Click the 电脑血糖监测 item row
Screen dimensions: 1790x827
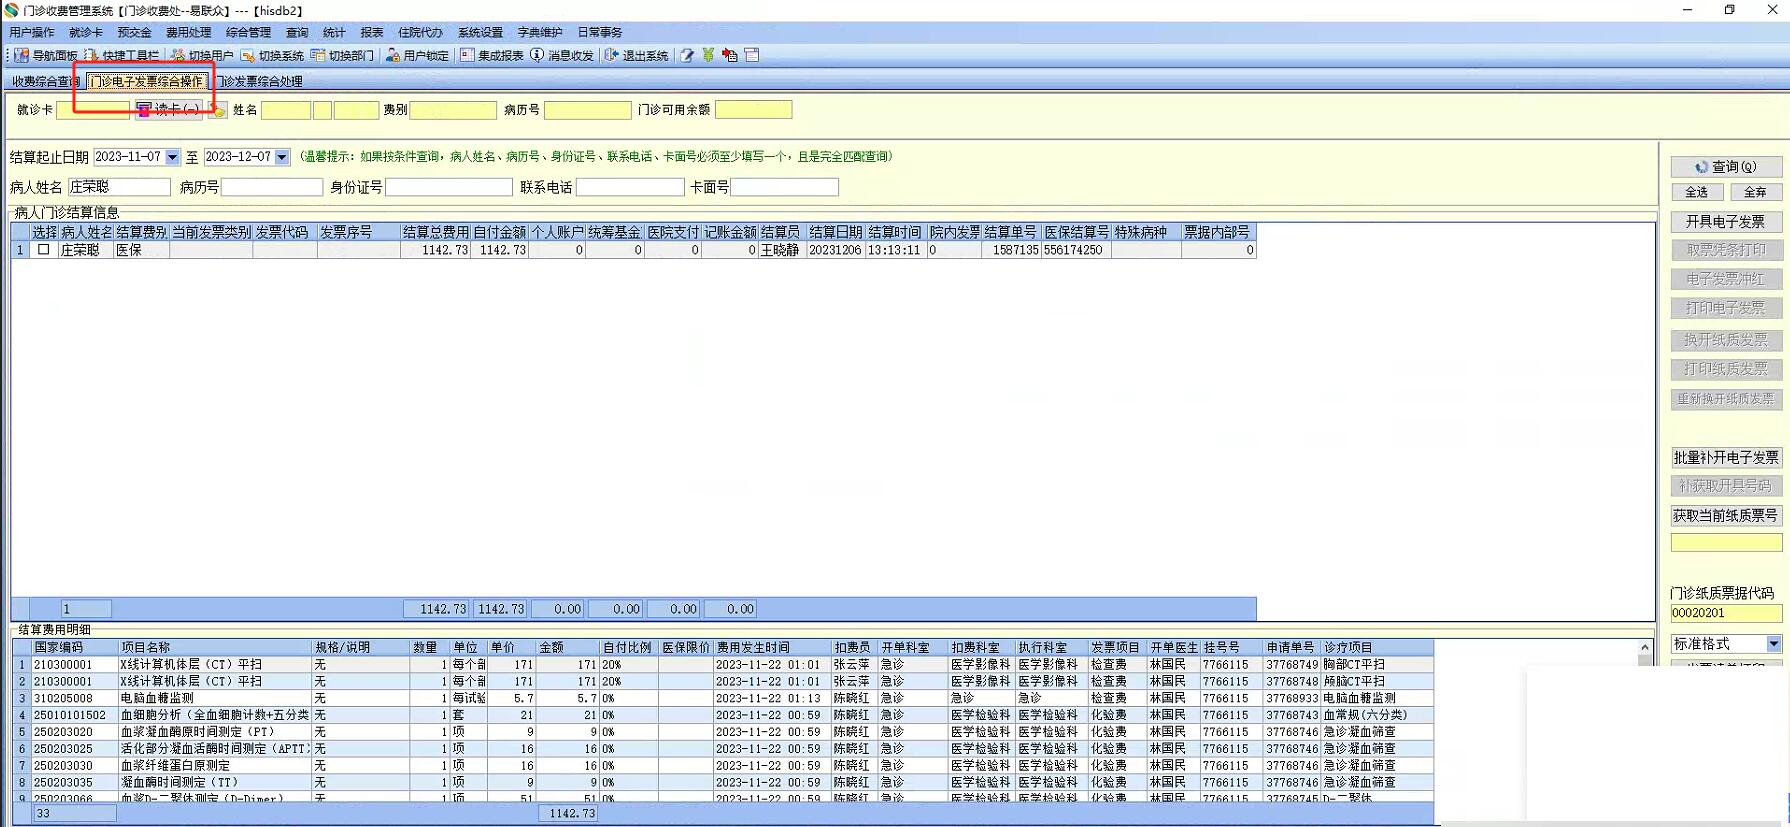pyautogui.click(x=722, y=698)
